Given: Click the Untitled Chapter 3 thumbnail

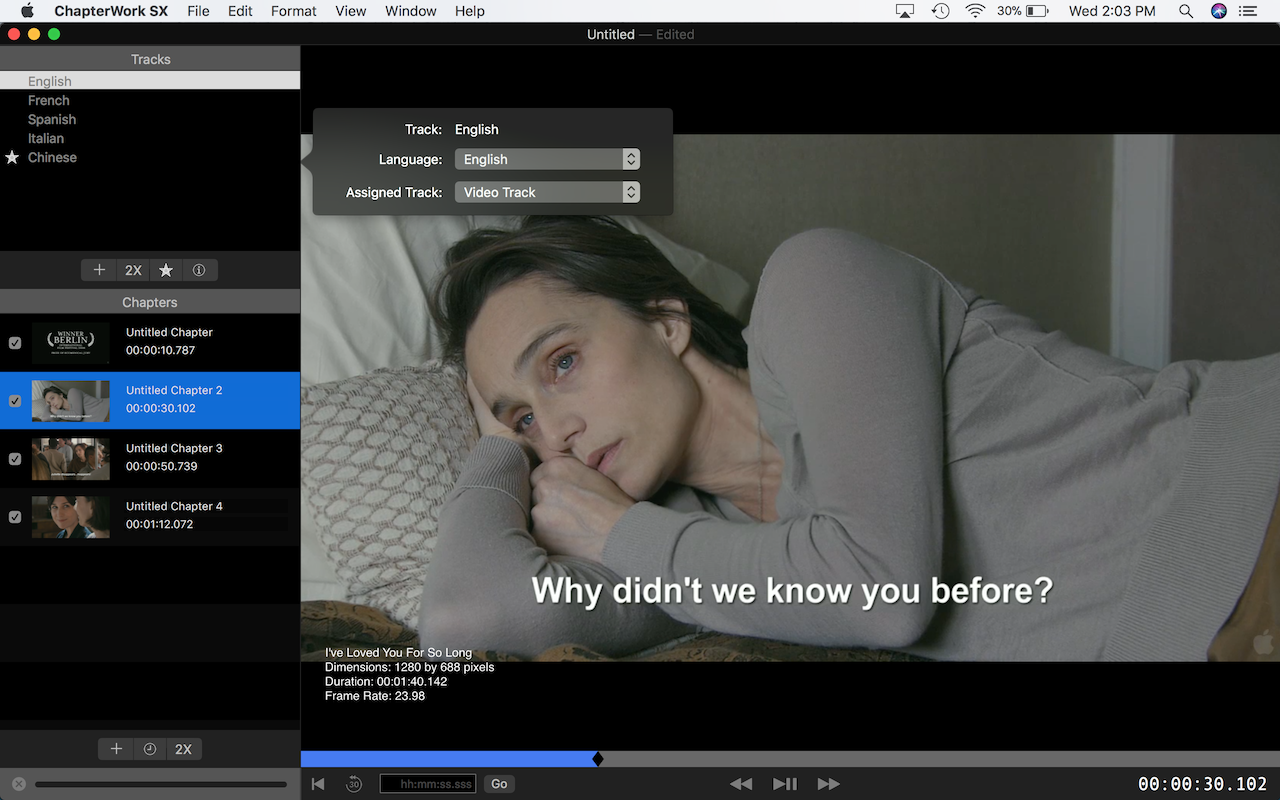Looking at the screenshot, I should (71, 459).
